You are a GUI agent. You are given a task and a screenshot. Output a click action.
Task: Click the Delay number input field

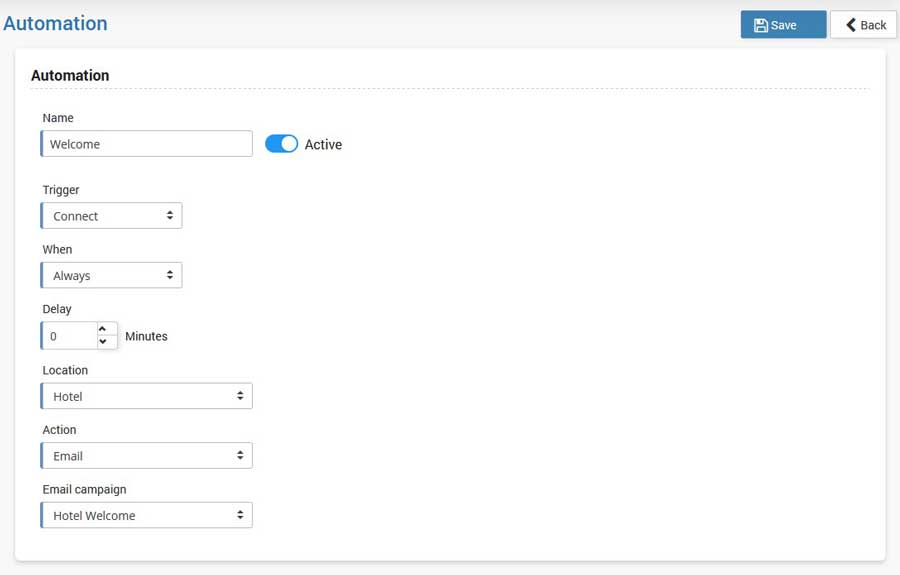70,336
